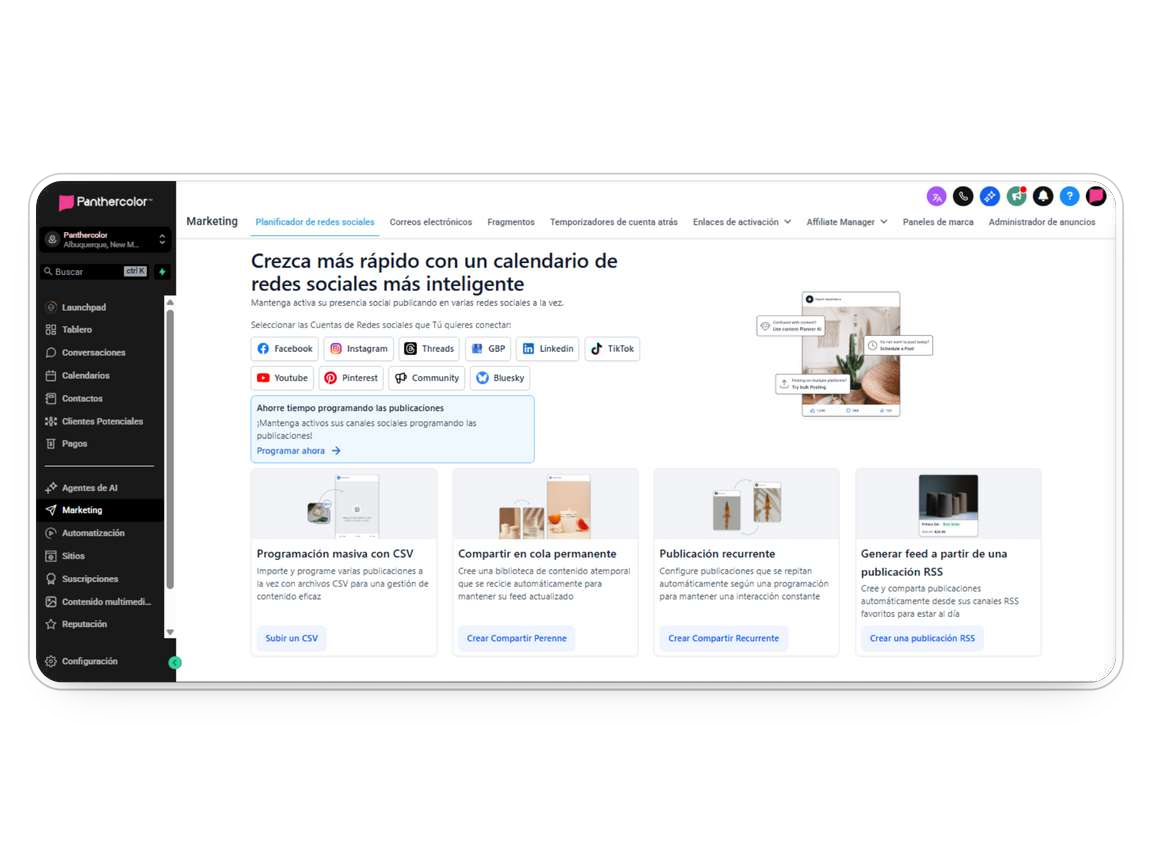
Task: Connect a Threads account
Action: pos(430,349)
